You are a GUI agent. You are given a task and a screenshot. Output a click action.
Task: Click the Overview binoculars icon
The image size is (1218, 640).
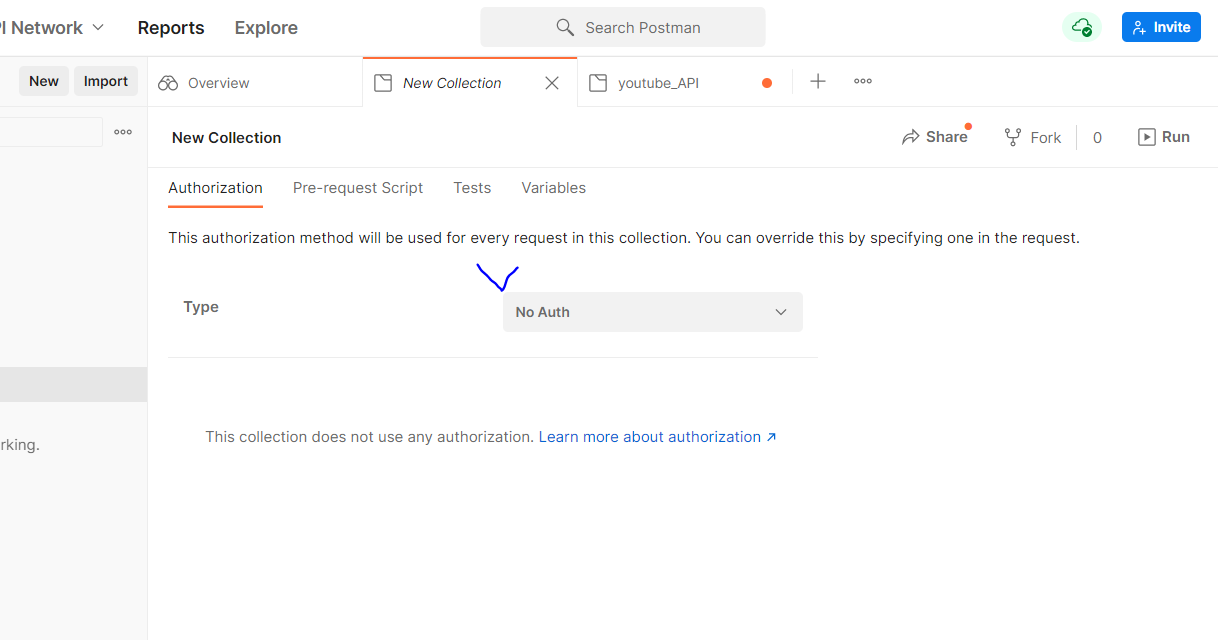[x=168, y=83]
